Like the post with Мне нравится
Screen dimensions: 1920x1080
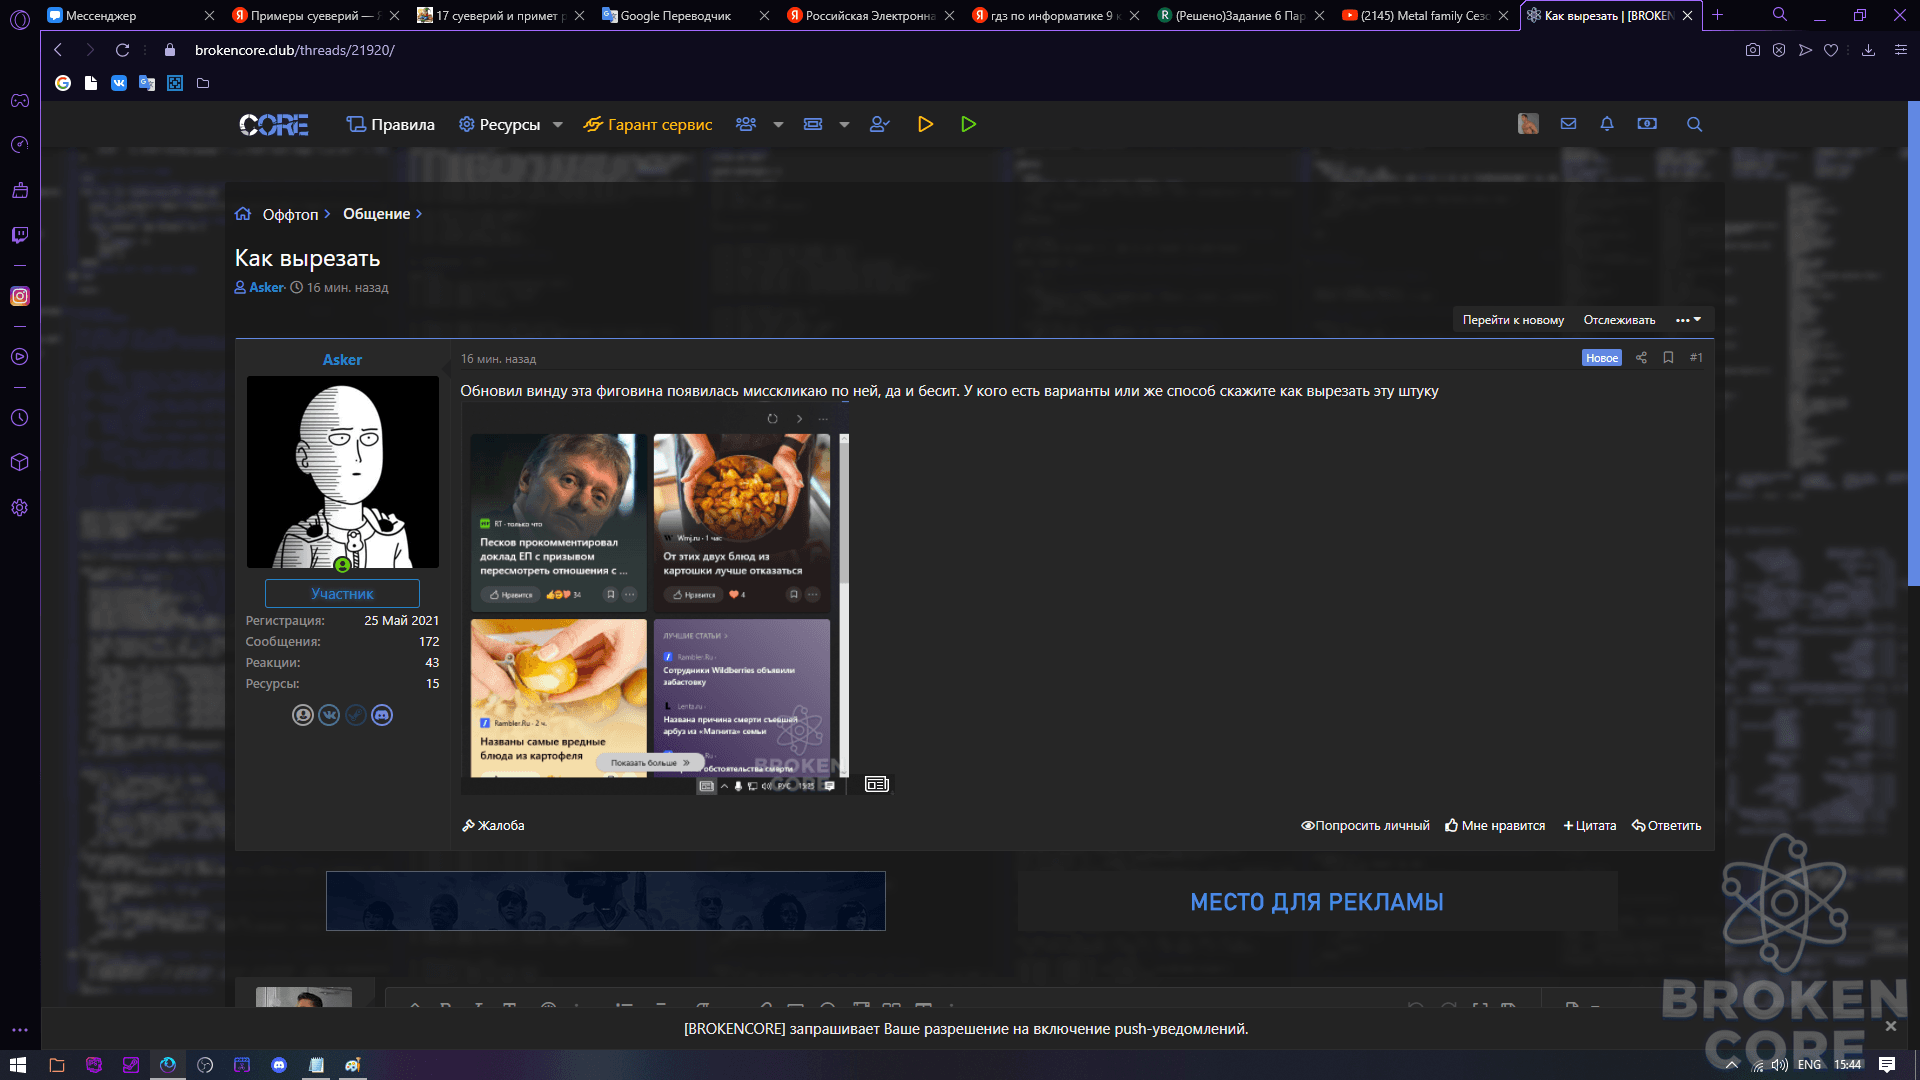[x=1495, y=825]
